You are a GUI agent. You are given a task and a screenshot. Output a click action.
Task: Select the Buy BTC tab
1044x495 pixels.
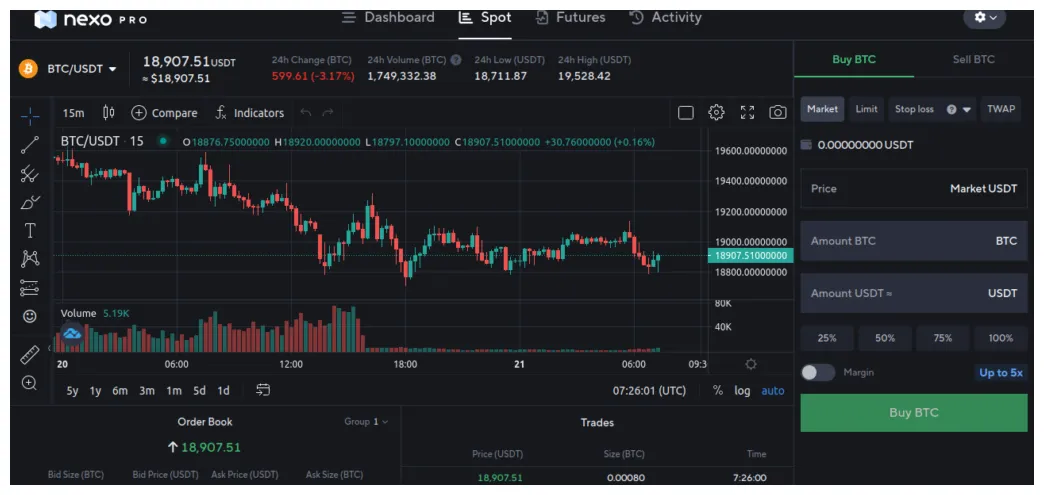854,59
